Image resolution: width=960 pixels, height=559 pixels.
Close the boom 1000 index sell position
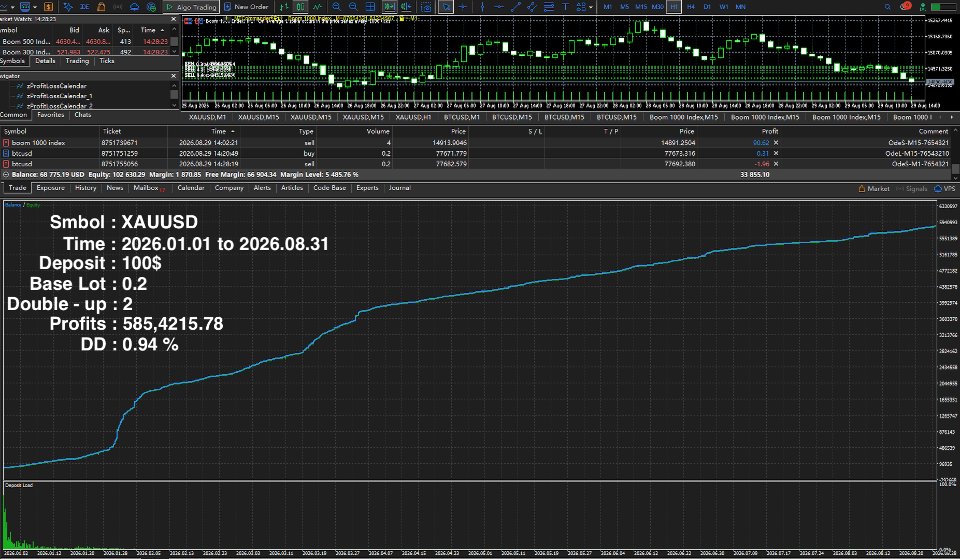(x=776, y=143)
